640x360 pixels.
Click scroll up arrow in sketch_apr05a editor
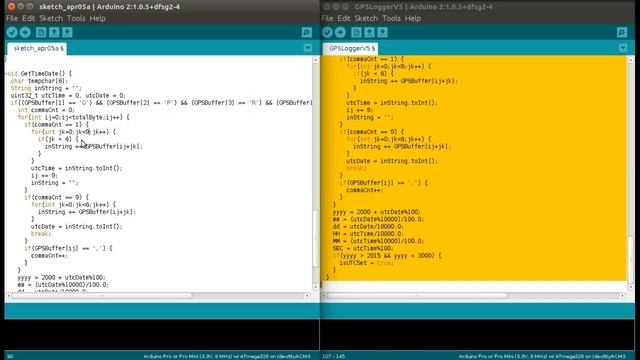(316, 60)
